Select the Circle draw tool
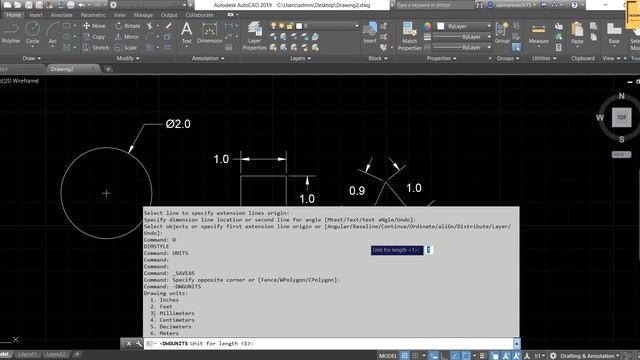Screen dimensions: 640x360 pos(32,33)
